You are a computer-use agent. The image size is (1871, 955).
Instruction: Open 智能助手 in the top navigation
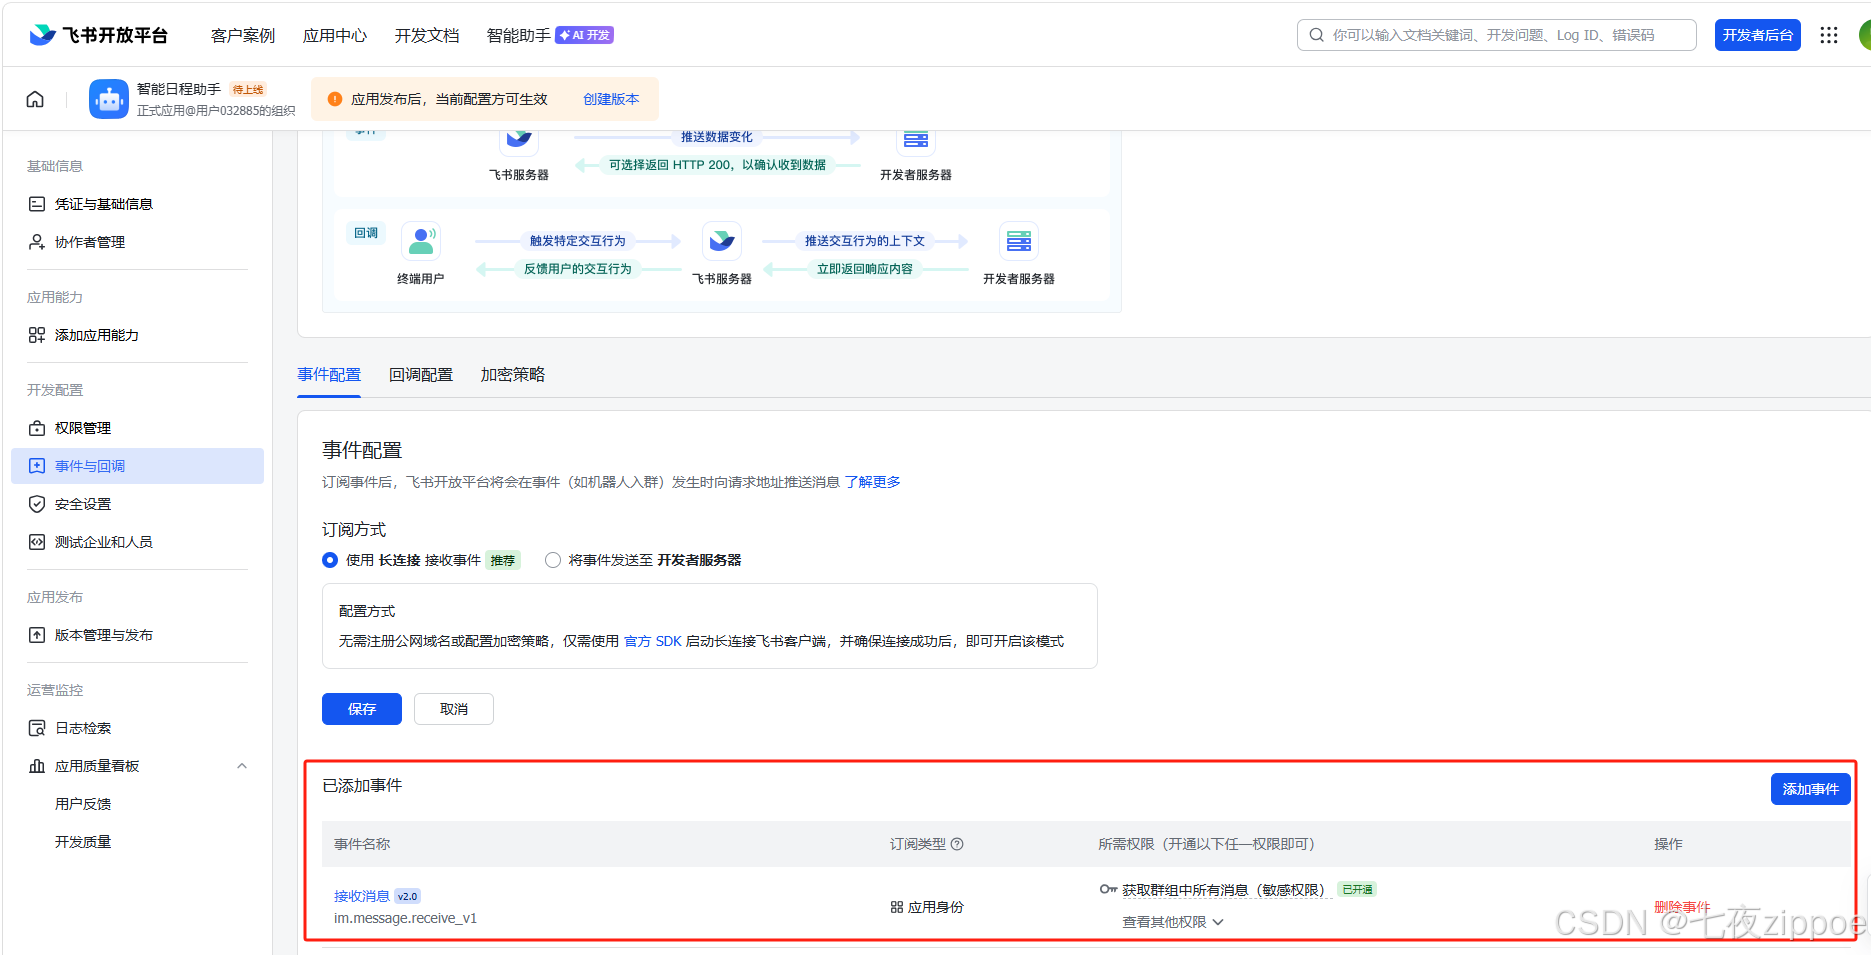click(519, 35)
